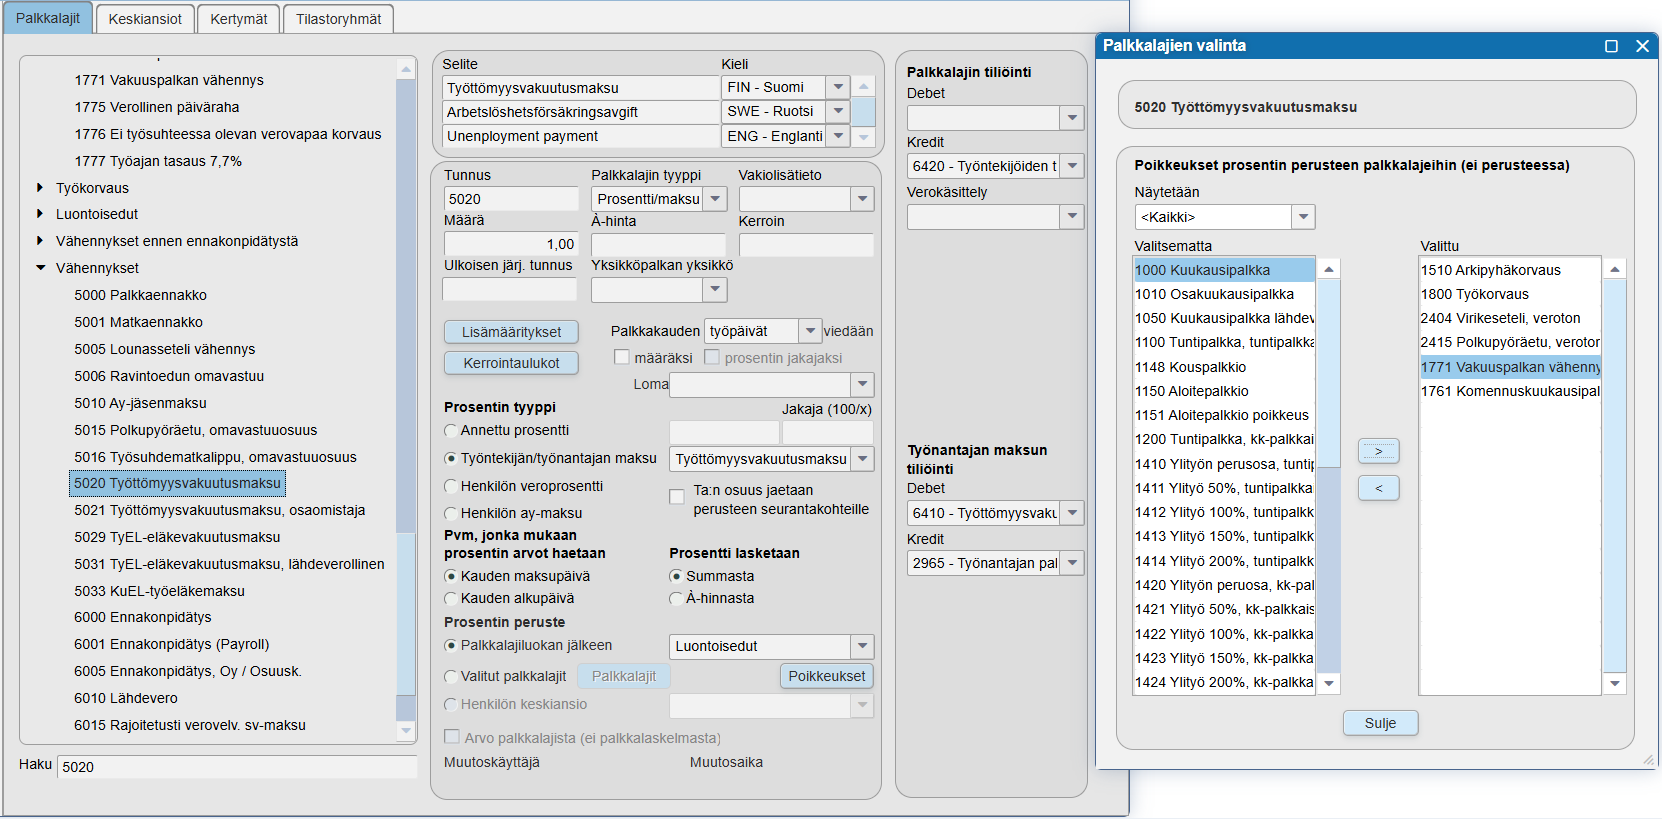The image size is (1662, 819).
Task: Switch to the Palkkalajit tab
Action: point(48,18)
